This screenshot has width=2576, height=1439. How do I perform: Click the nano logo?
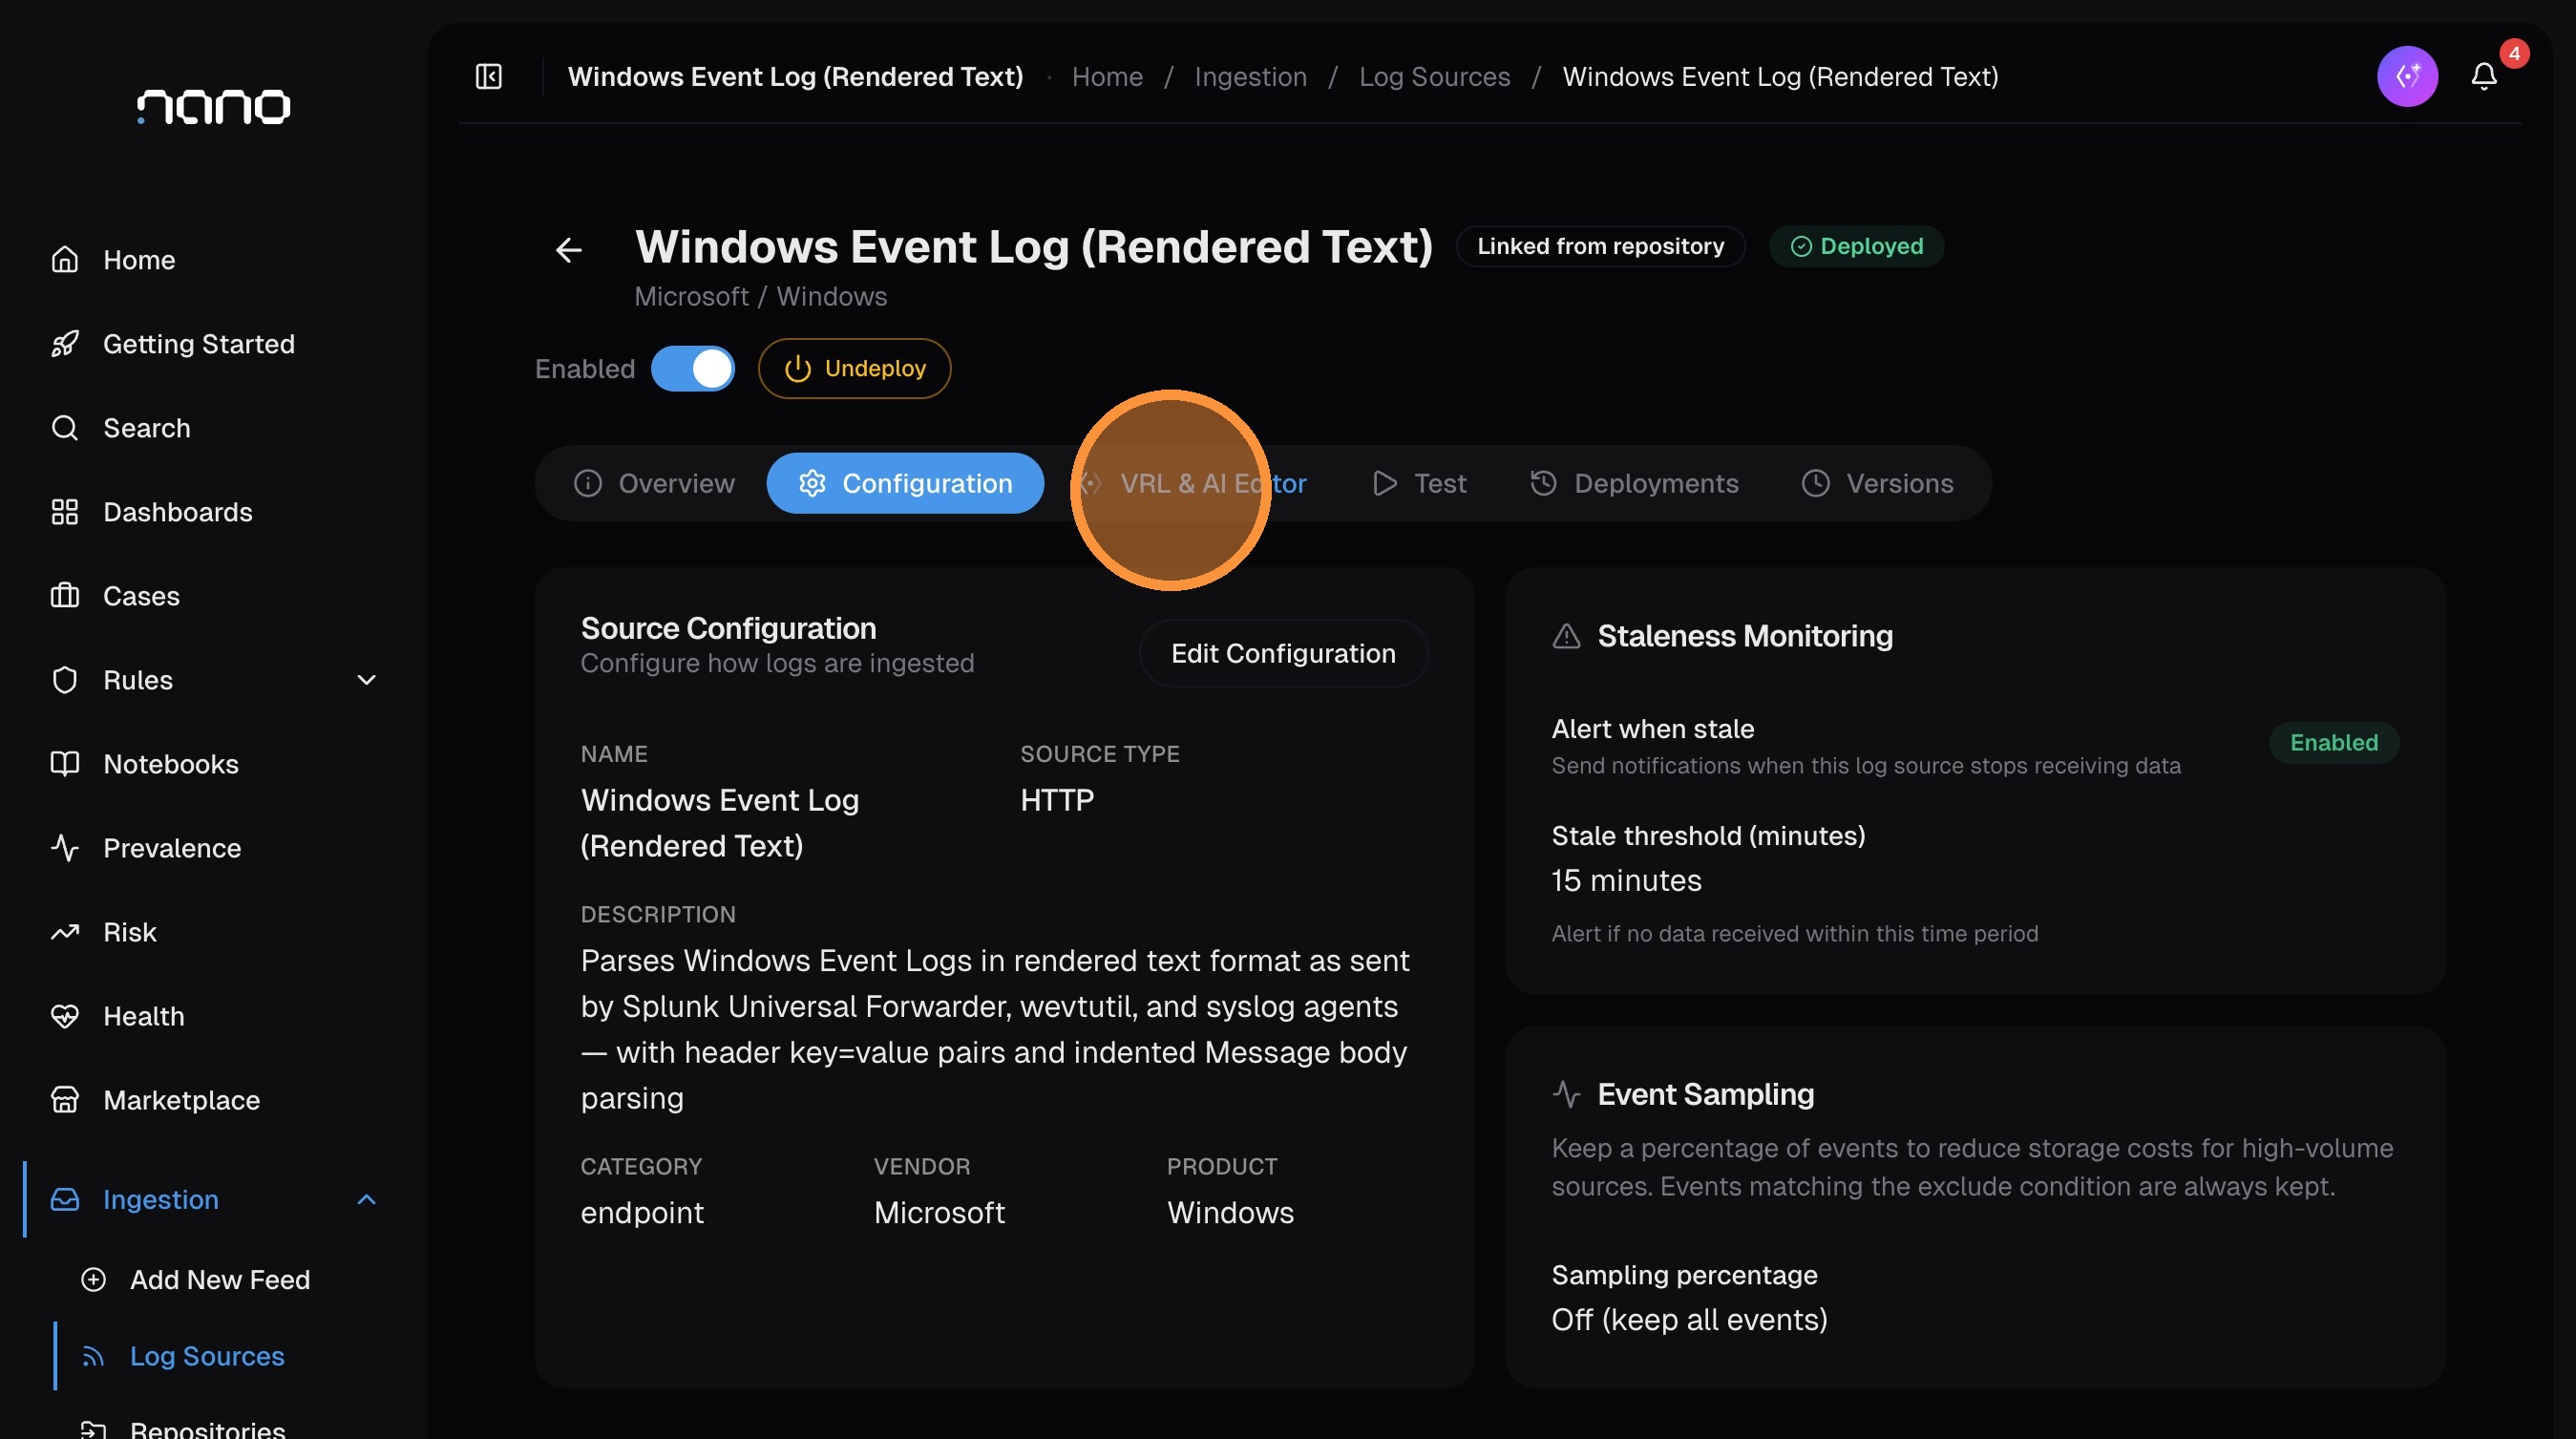pos(213,106)
